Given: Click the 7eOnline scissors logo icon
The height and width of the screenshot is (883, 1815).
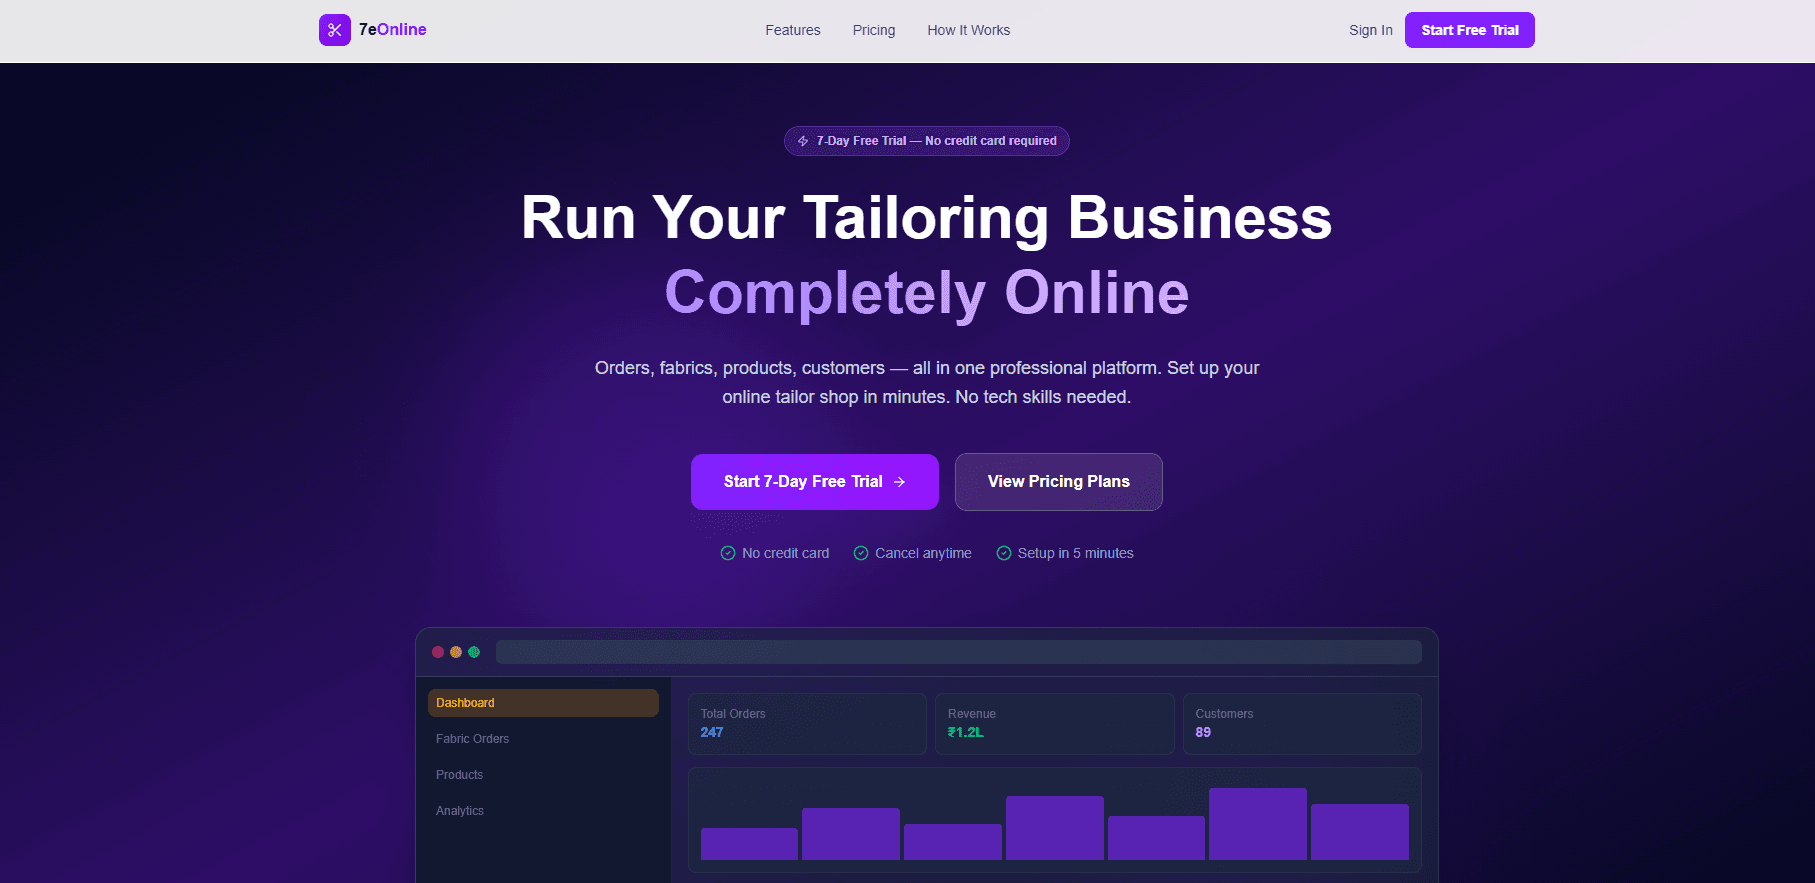Looking at the screenshot, I should click(335, 30).
